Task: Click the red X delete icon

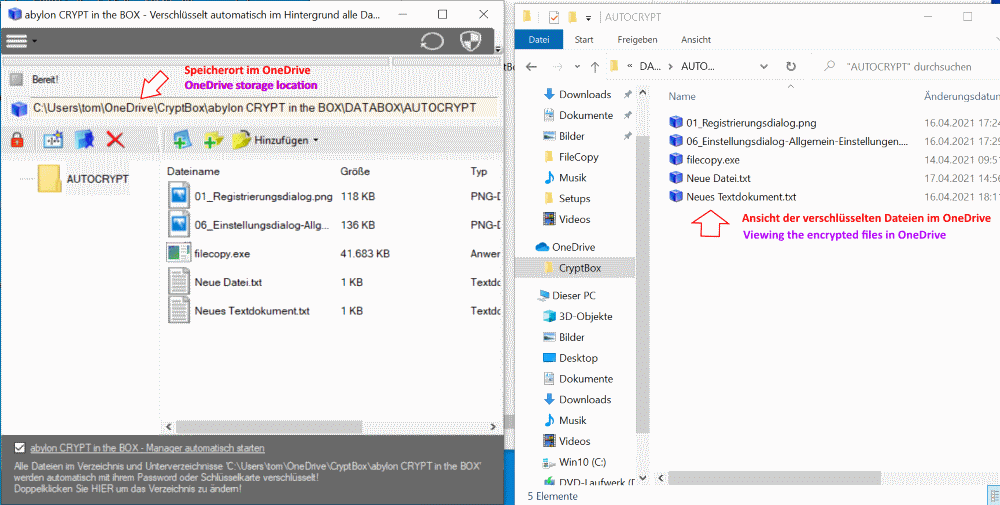Action: [115, 140]
